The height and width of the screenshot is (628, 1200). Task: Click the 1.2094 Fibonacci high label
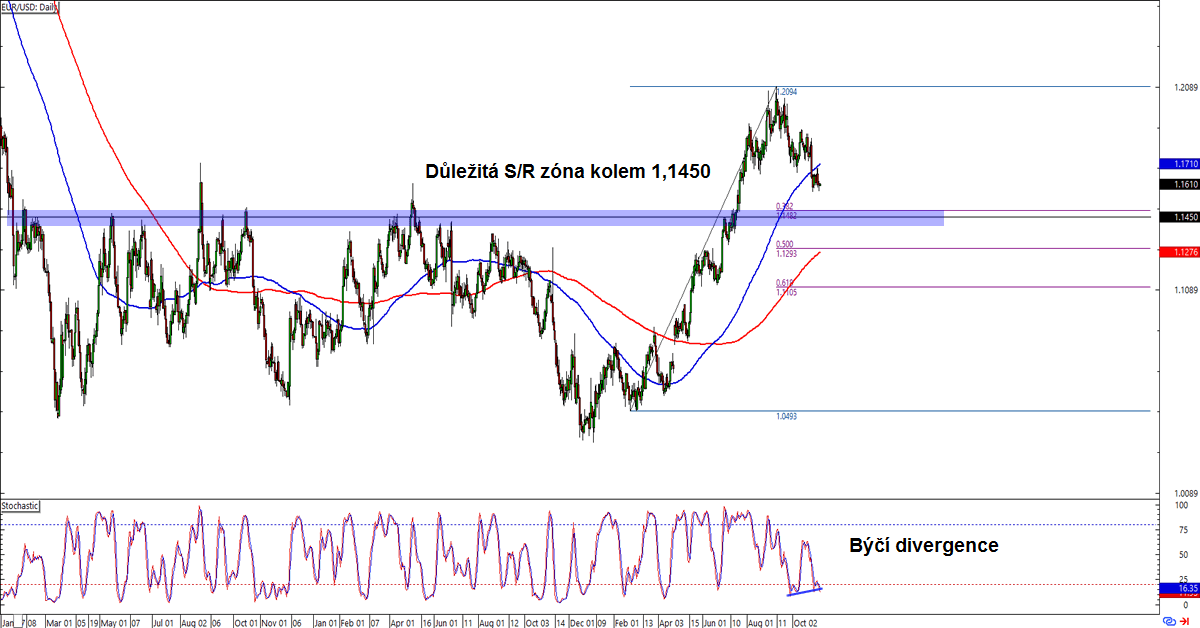coord(786,92)
